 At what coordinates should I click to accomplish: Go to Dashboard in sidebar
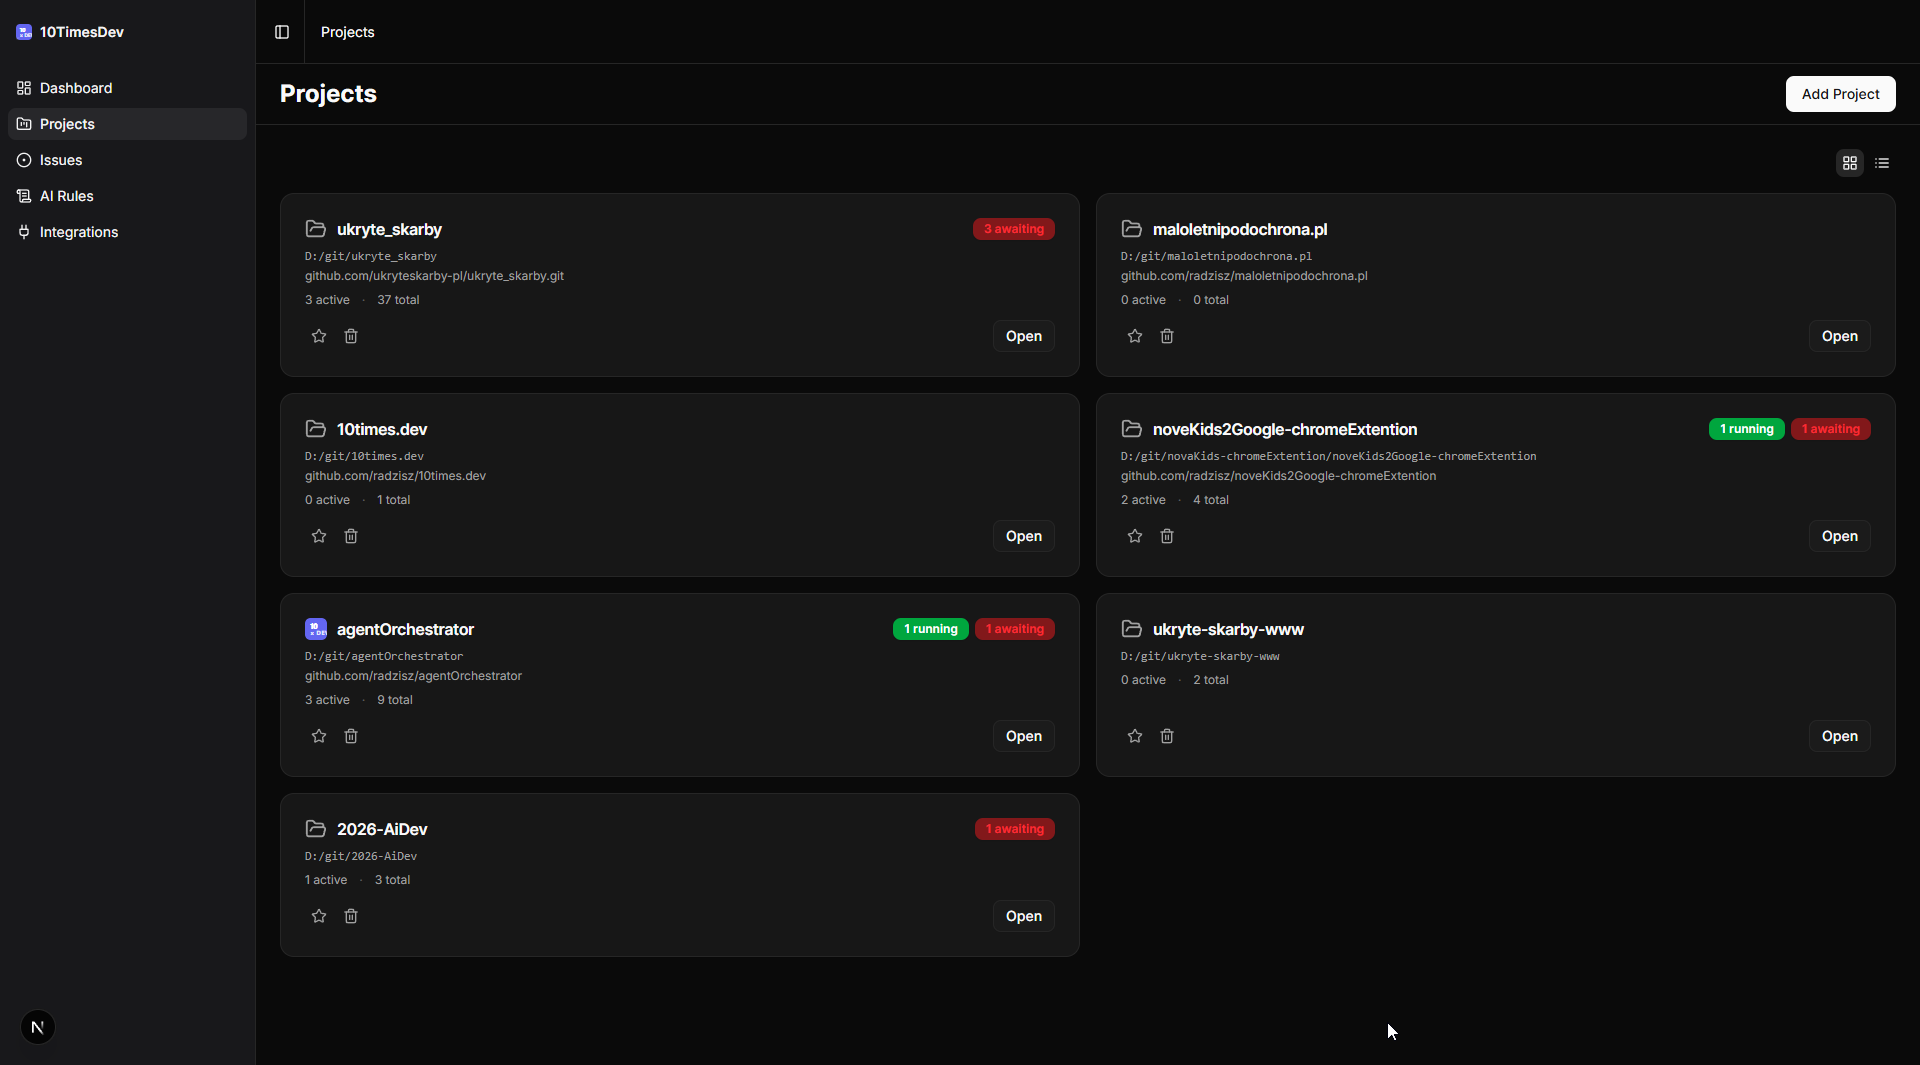click(x=76, y=88)
